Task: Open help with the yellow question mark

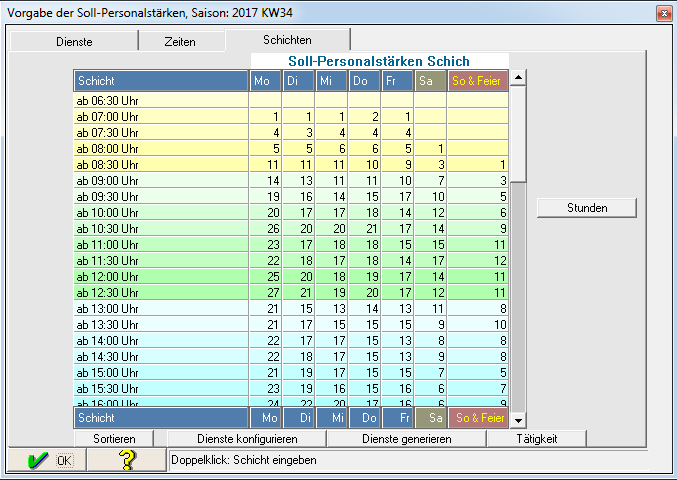Action: [126, 460]
